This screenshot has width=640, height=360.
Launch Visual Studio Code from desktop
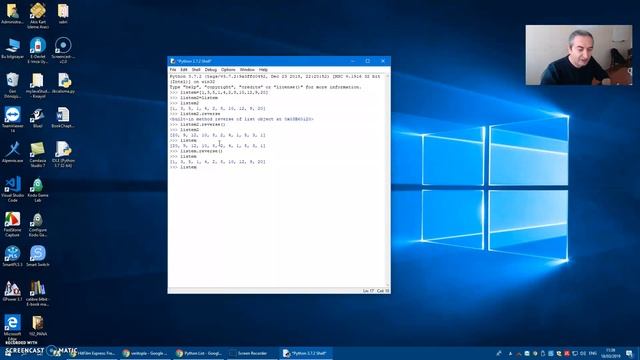(12, 189)
